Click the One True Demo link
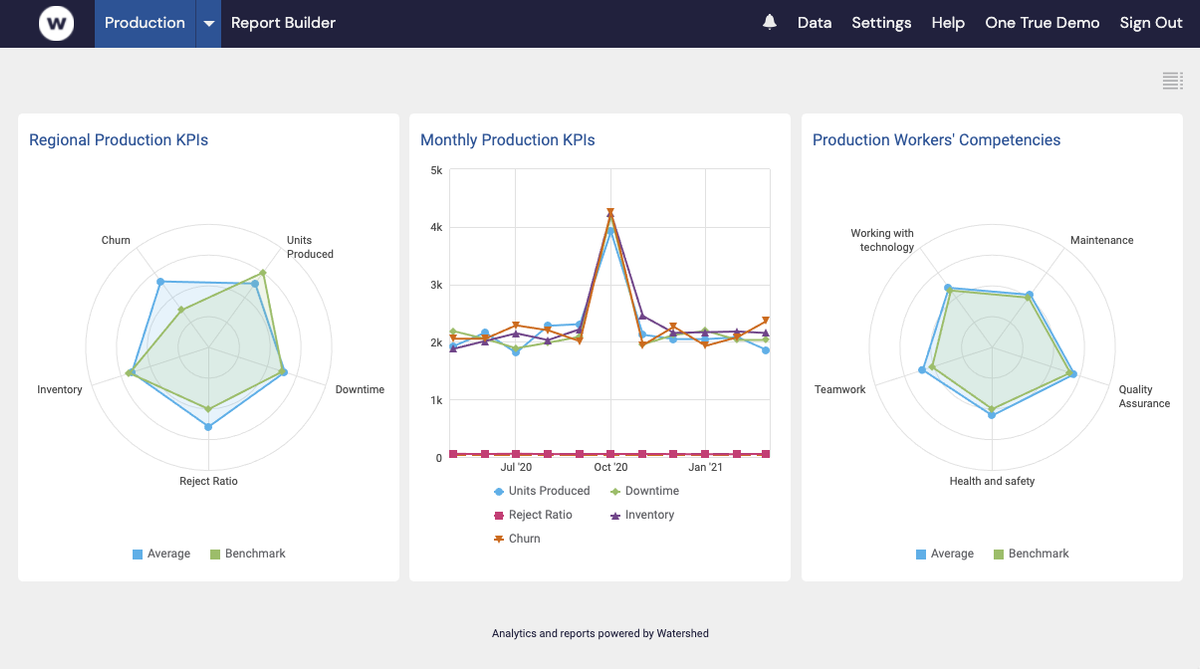 (1042, 22)
